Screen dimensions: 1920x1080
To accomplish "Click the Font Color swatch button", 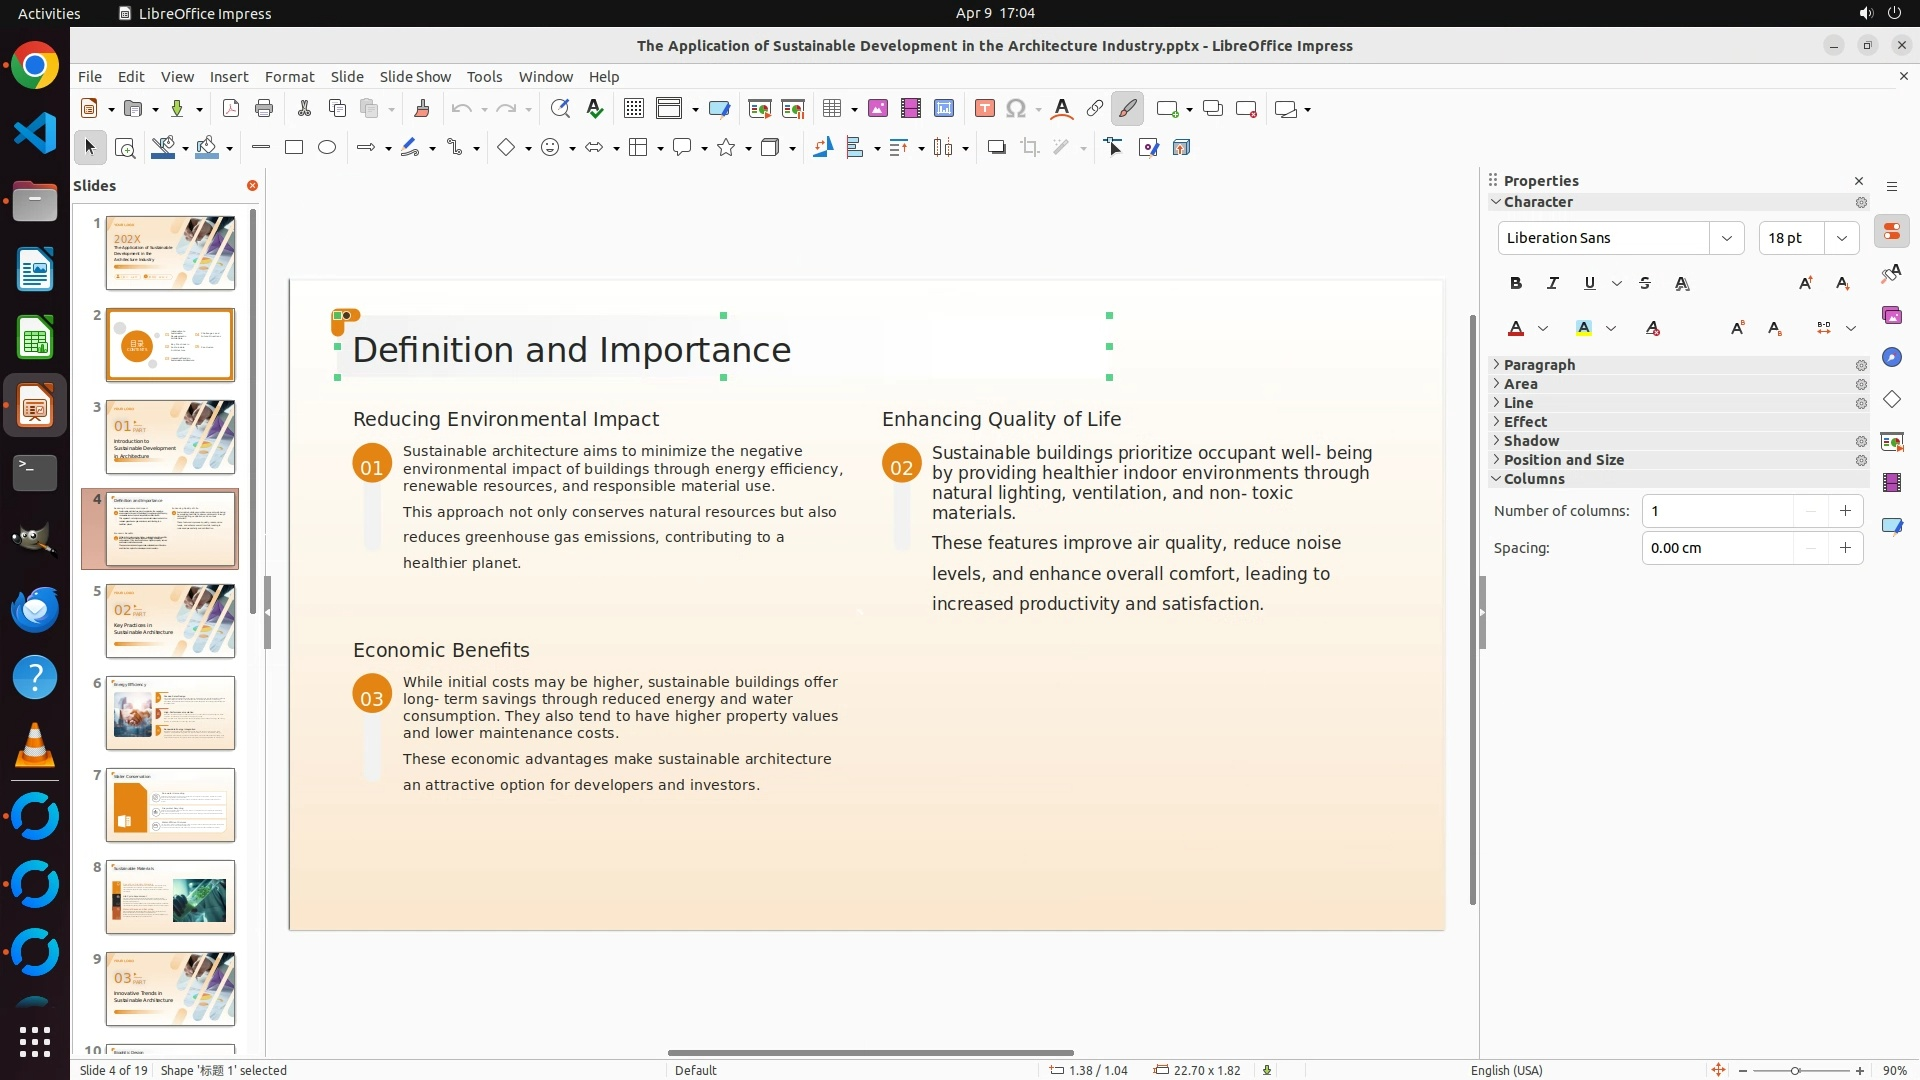I will 1516,329.
